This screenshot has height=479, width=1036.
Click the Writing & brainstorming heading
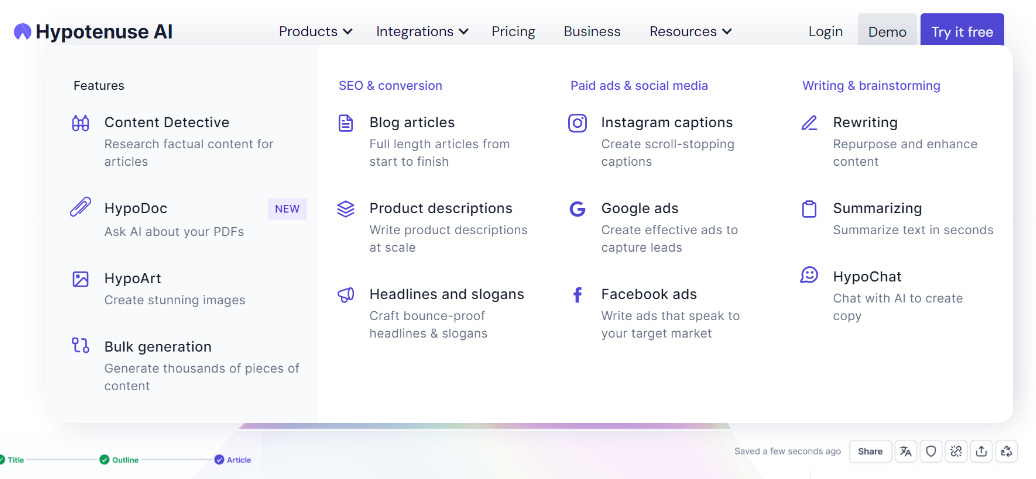871,85
